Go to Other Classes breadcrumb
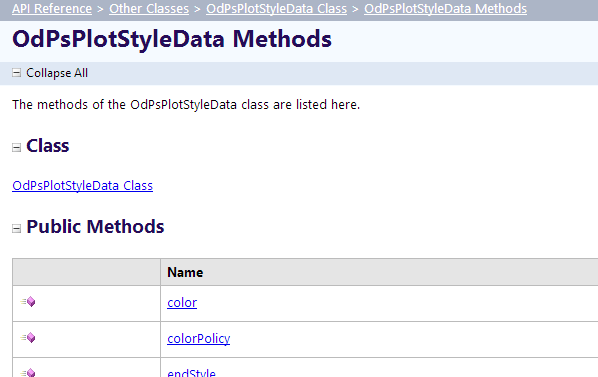 [149, 8]
